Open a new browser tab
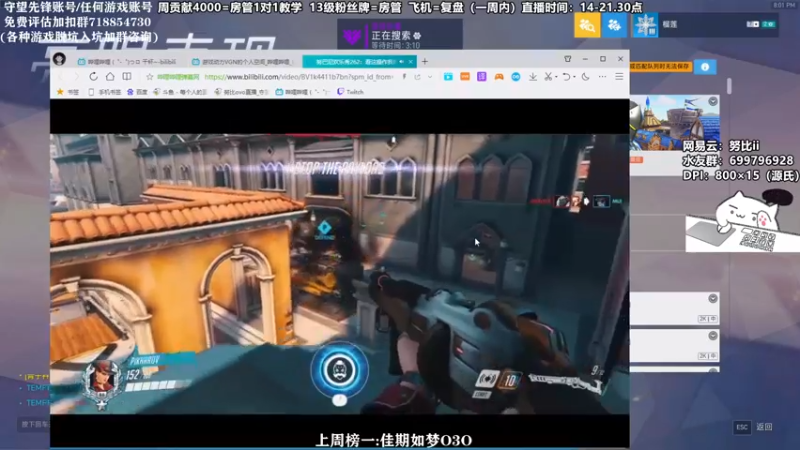The width and height of the screenshot is (800, 450). tap(424, 62)
